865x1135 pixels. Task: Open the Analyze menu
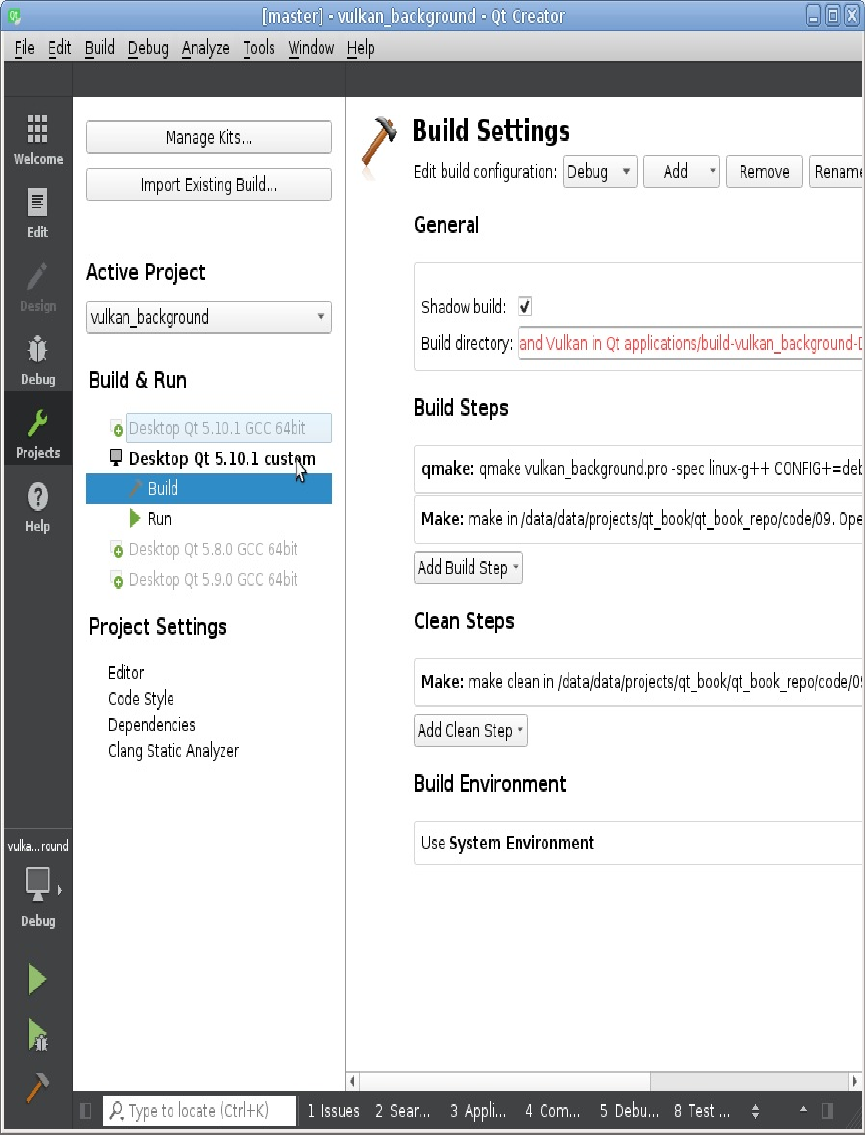206,48
